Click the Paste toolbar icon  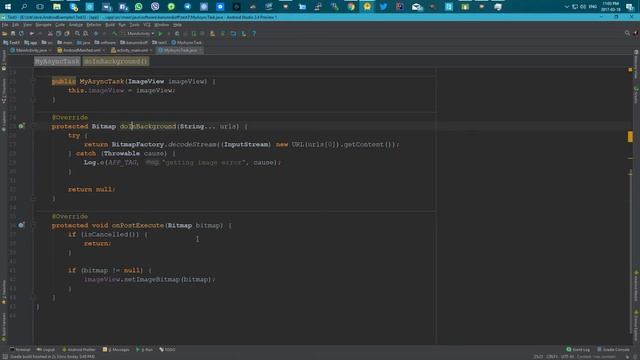coord(67,33)
